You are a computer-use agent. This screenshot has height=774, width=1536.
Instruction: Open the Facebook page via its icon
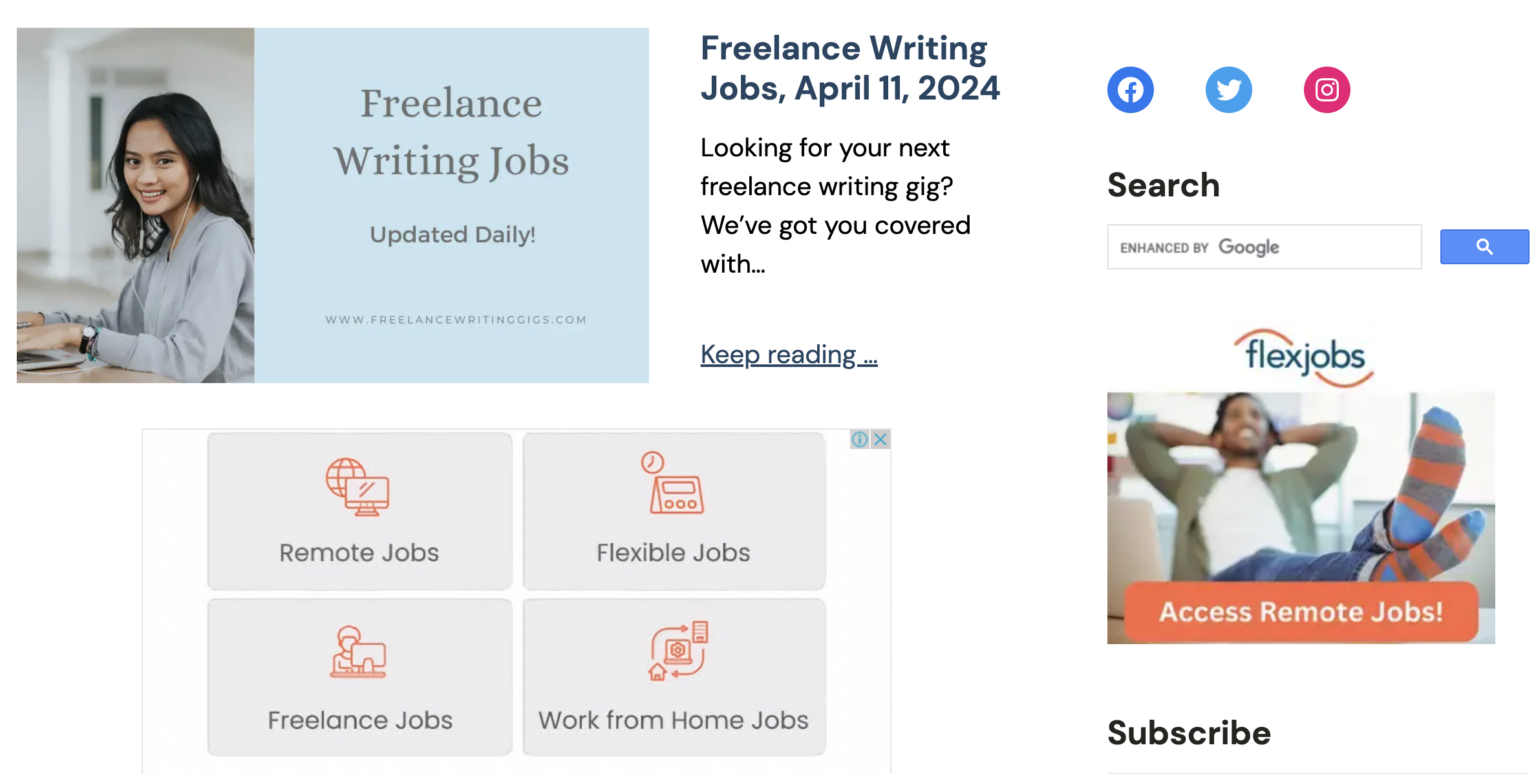click(x=1130, y=89)
